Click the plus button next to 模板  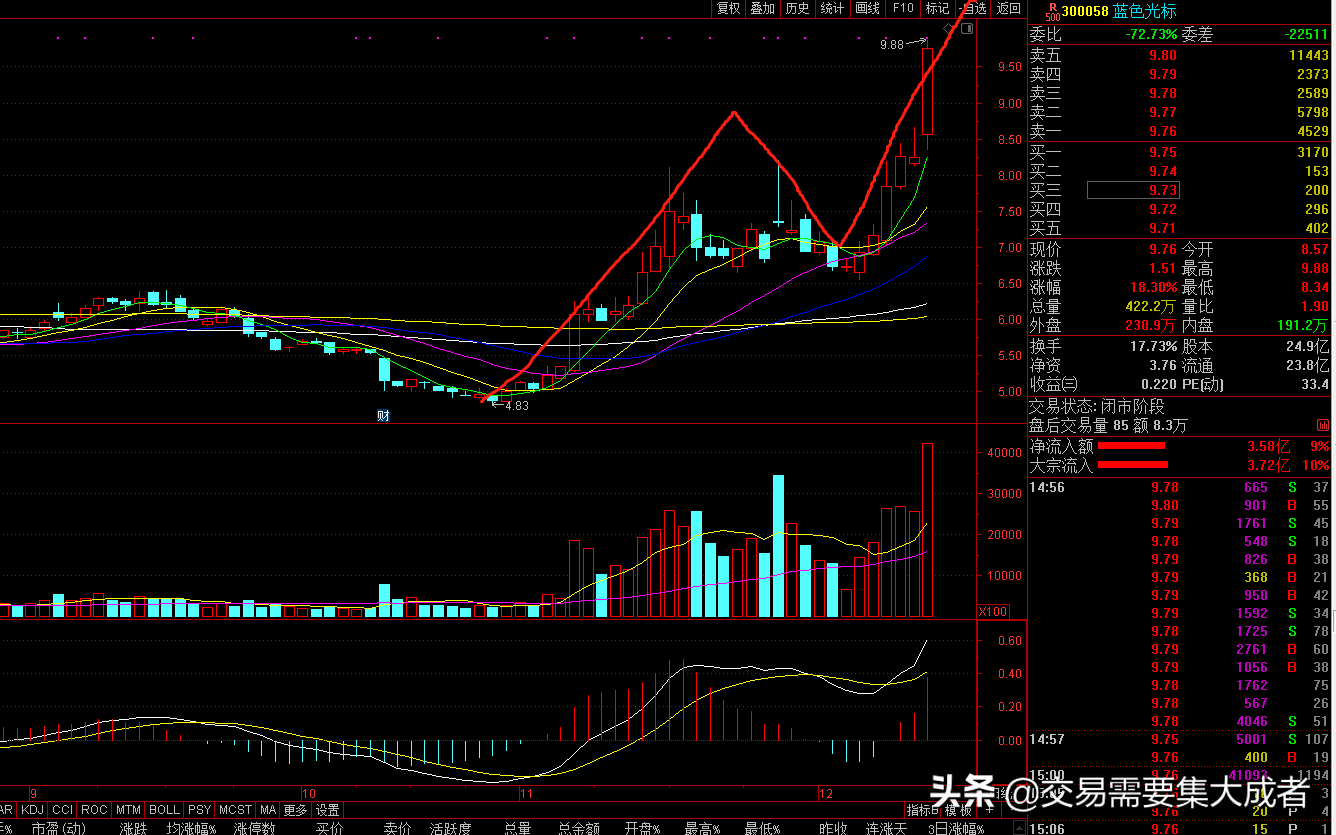(990, 810)
